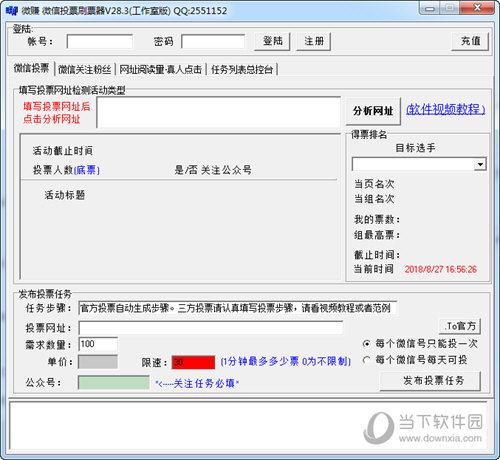Close the window with the red X
Image resolution: width=500 pixels, height=460 pixels.
477,8
